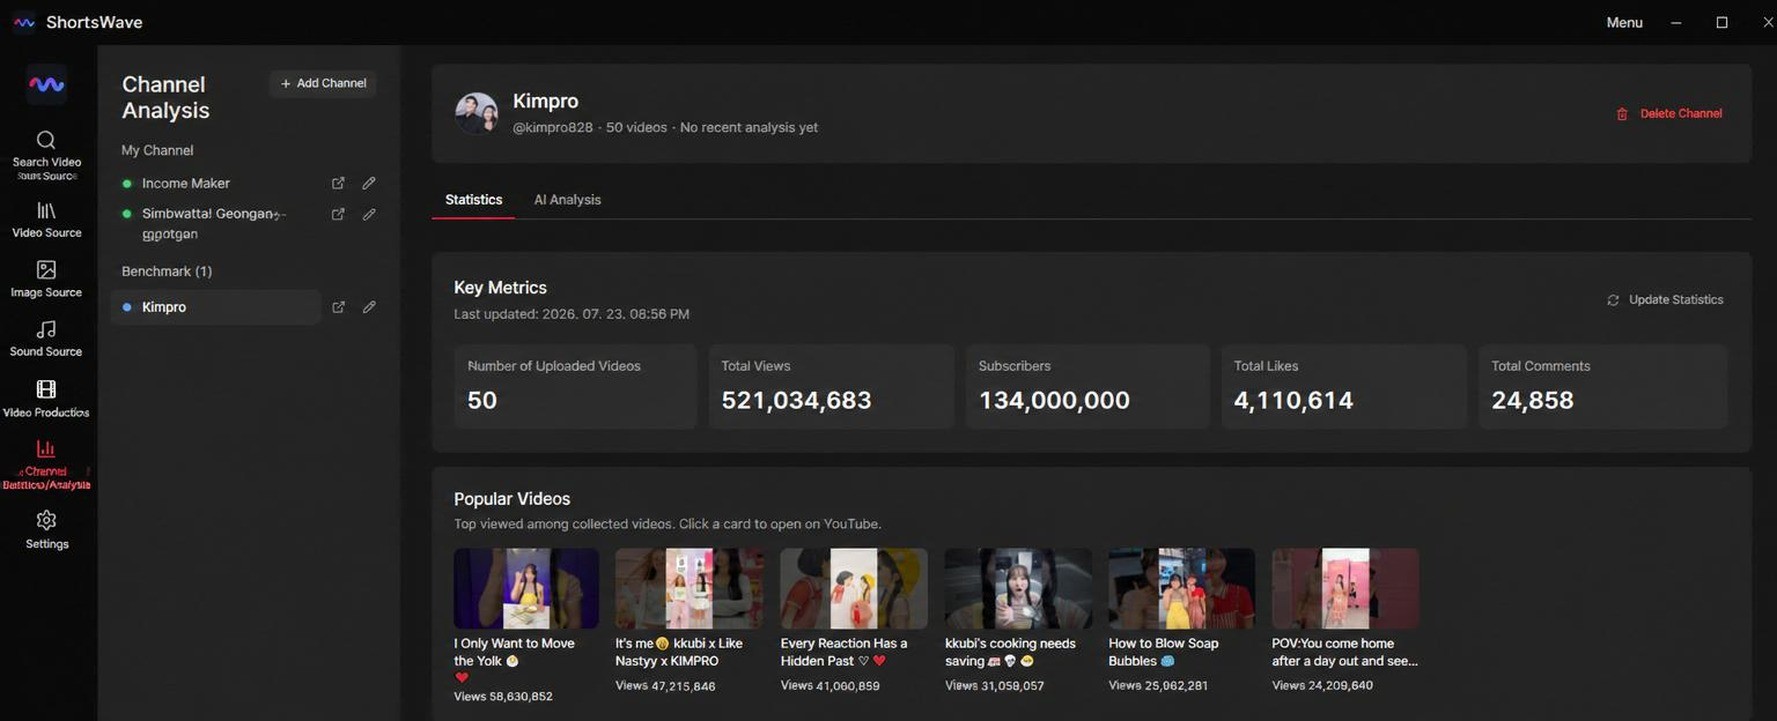This screenshot has height=721, width=1777.
Task: Click the 'Views 47,215,846' count
Action: [x=665, y=686]
